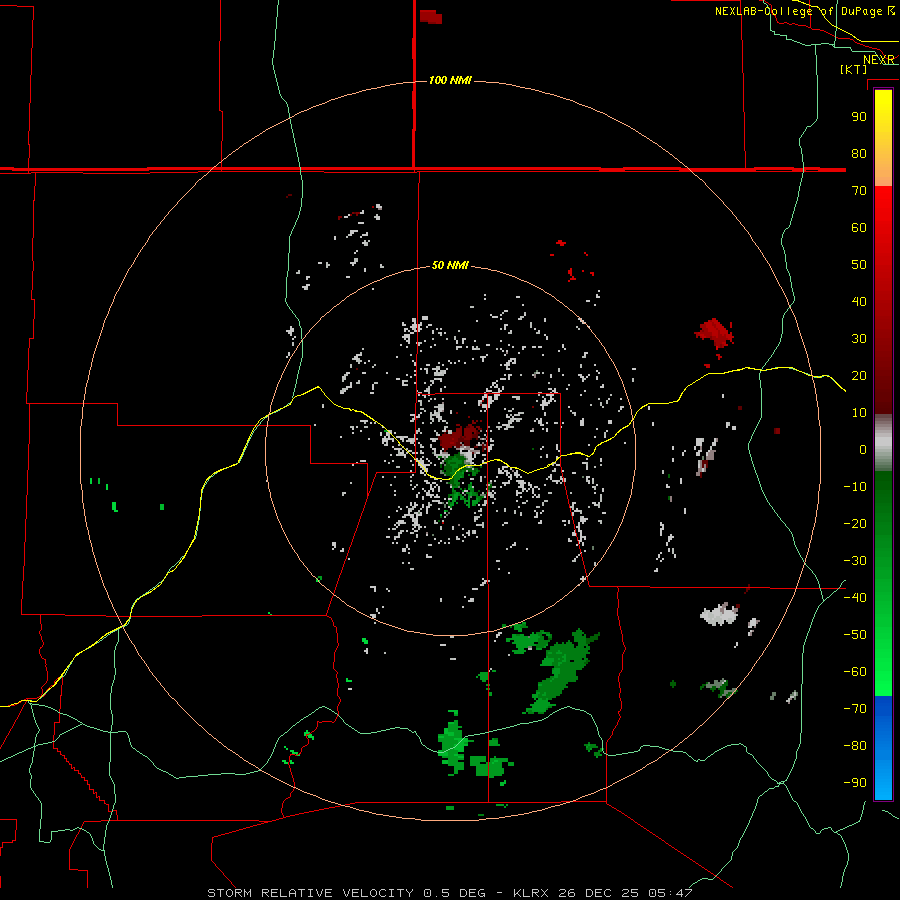Select the -30 value on velocity scale

855,561
